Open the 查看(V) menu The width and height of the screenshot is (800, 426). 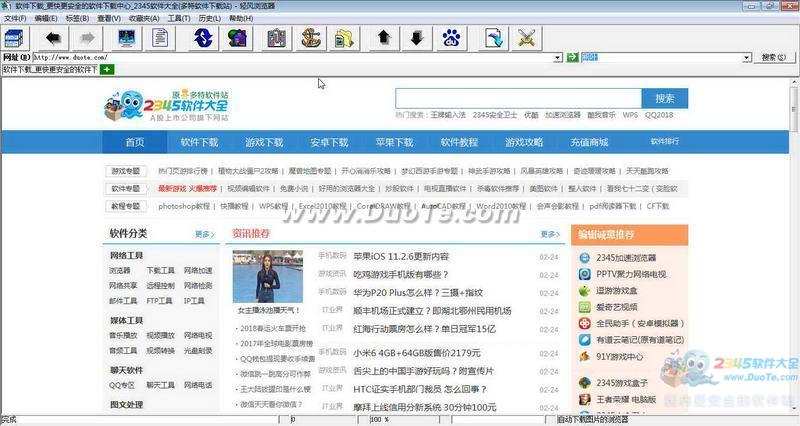[109, 18]
